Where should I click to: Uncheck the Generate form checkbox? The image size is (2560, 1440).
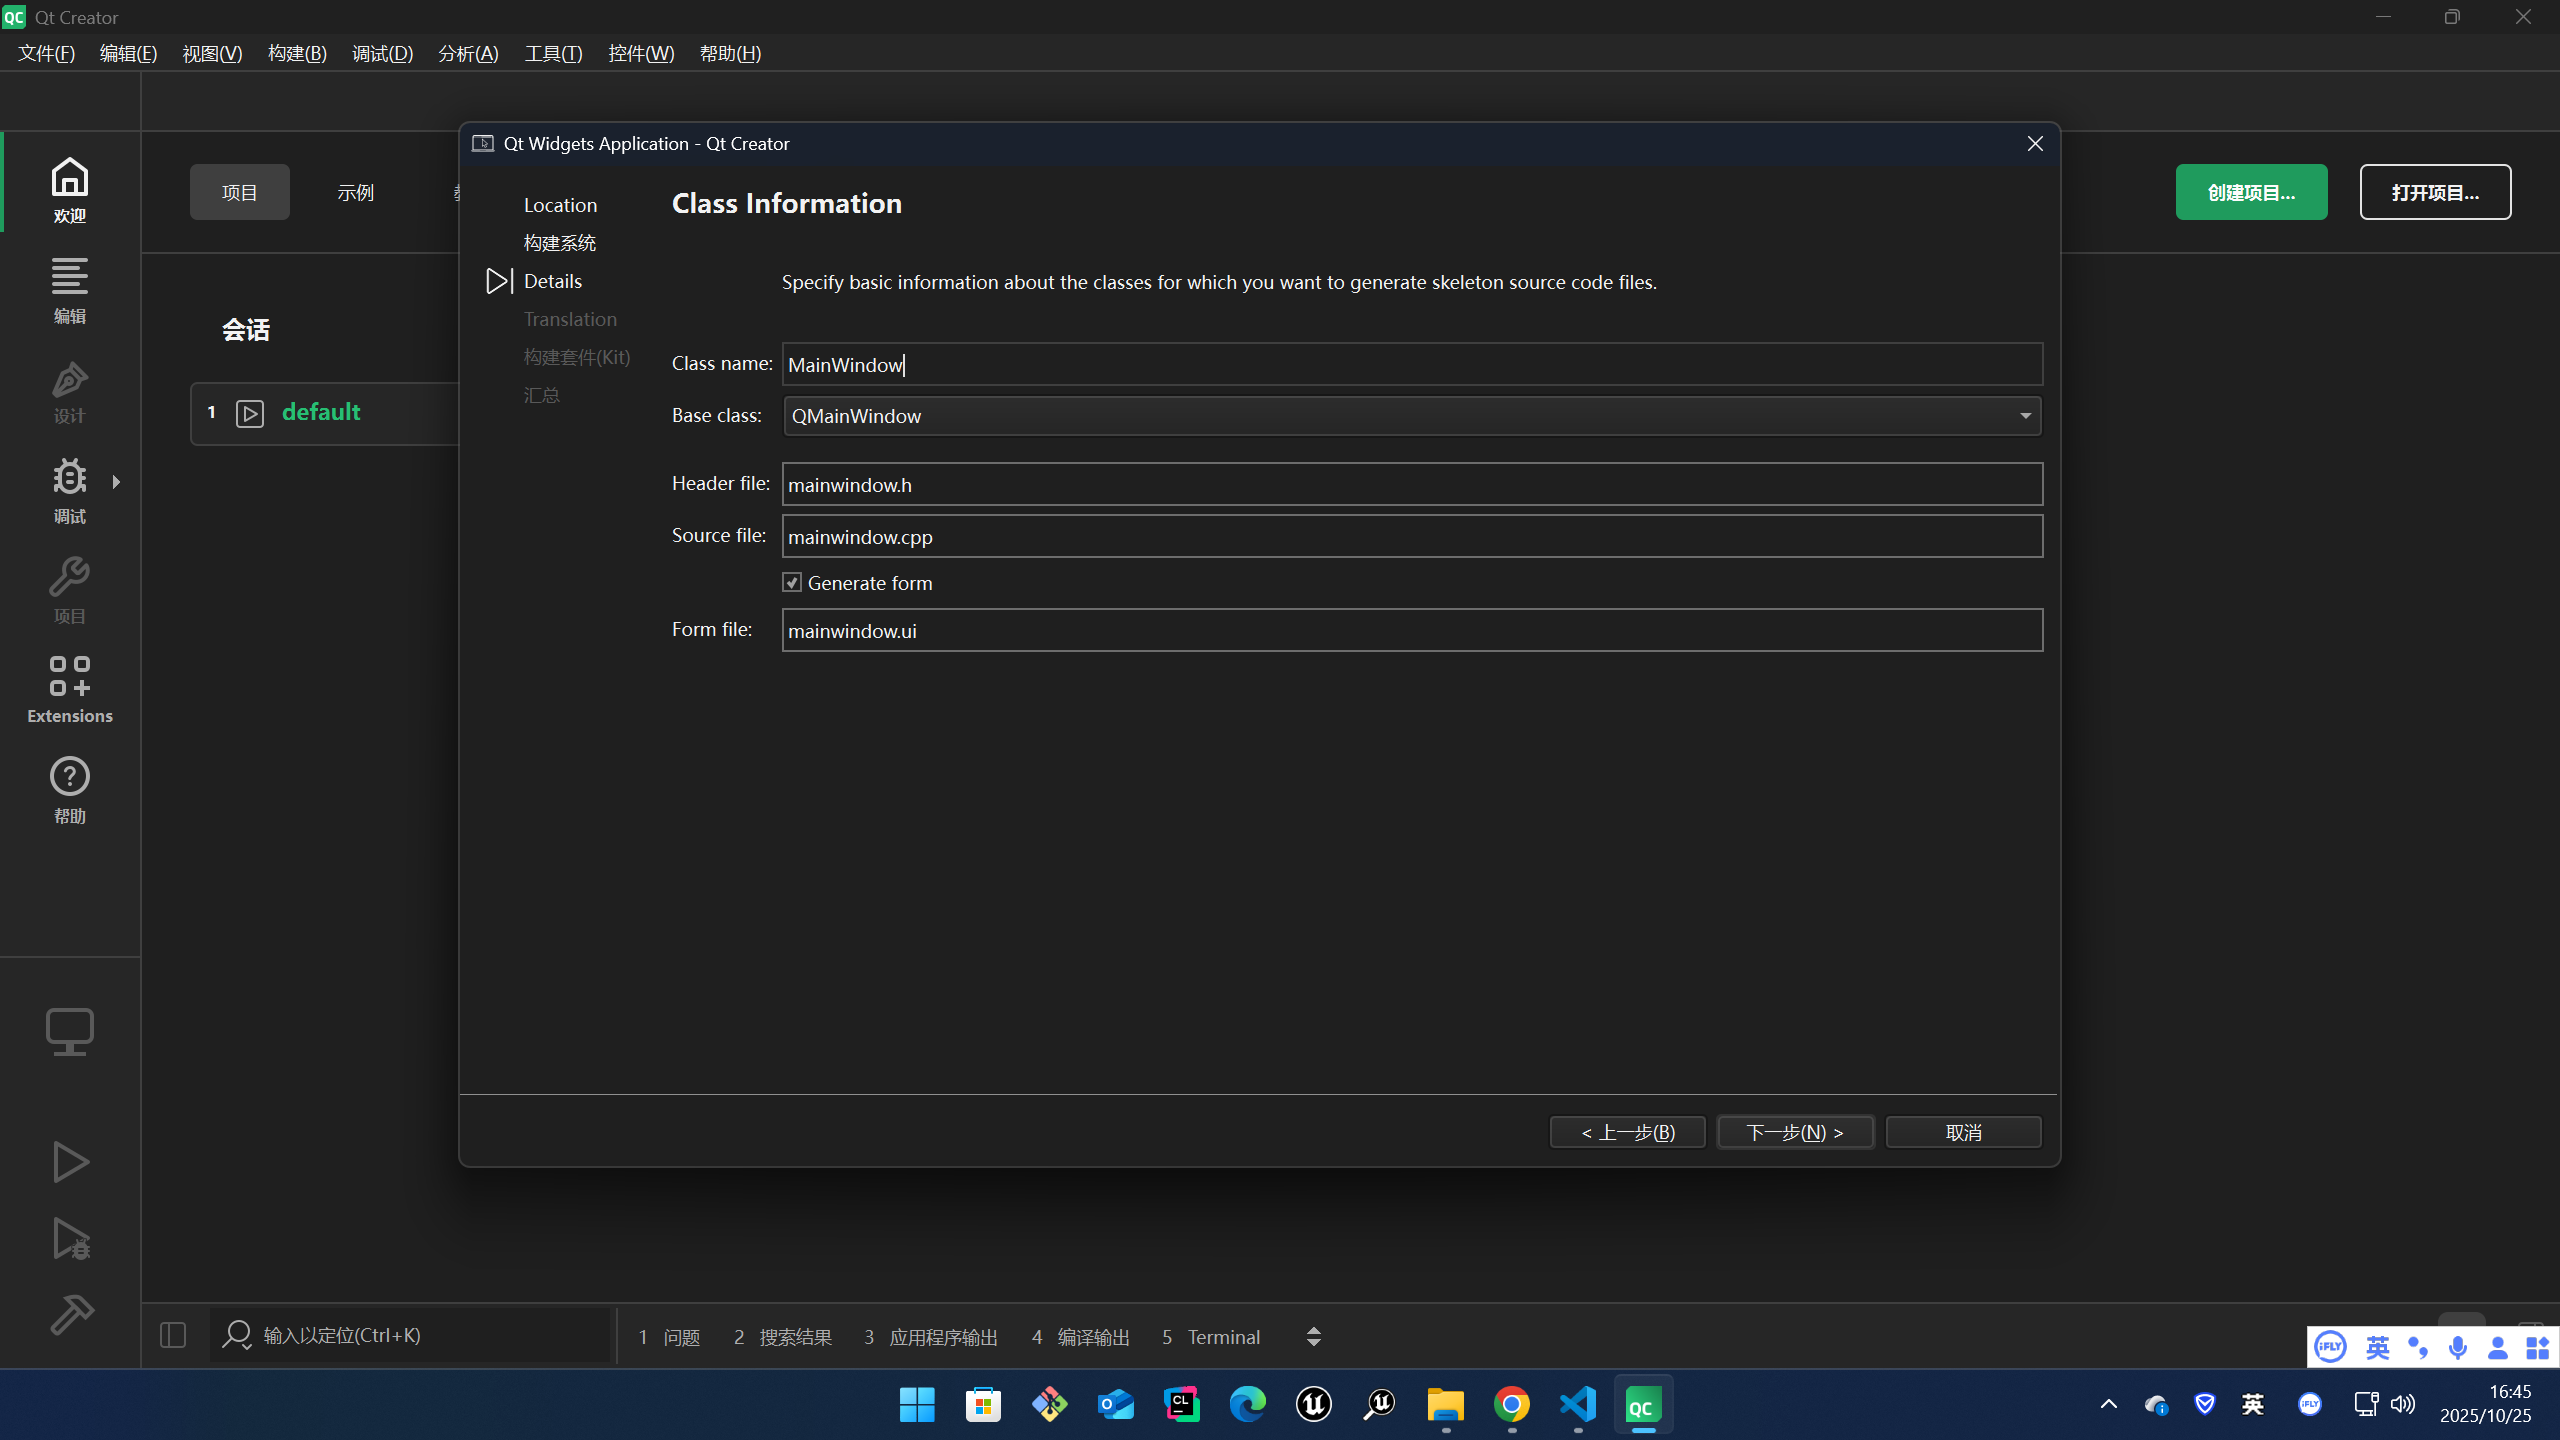point(792,583)
